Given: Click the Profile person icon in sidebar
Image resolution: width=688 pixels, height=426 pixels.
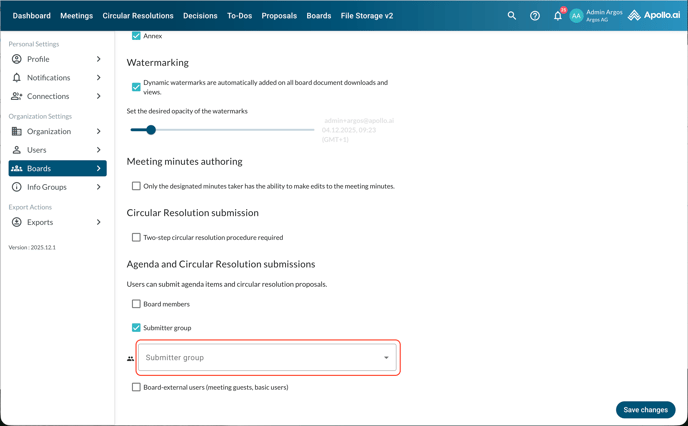Looking at the screenshot, I should pos(17,59).
